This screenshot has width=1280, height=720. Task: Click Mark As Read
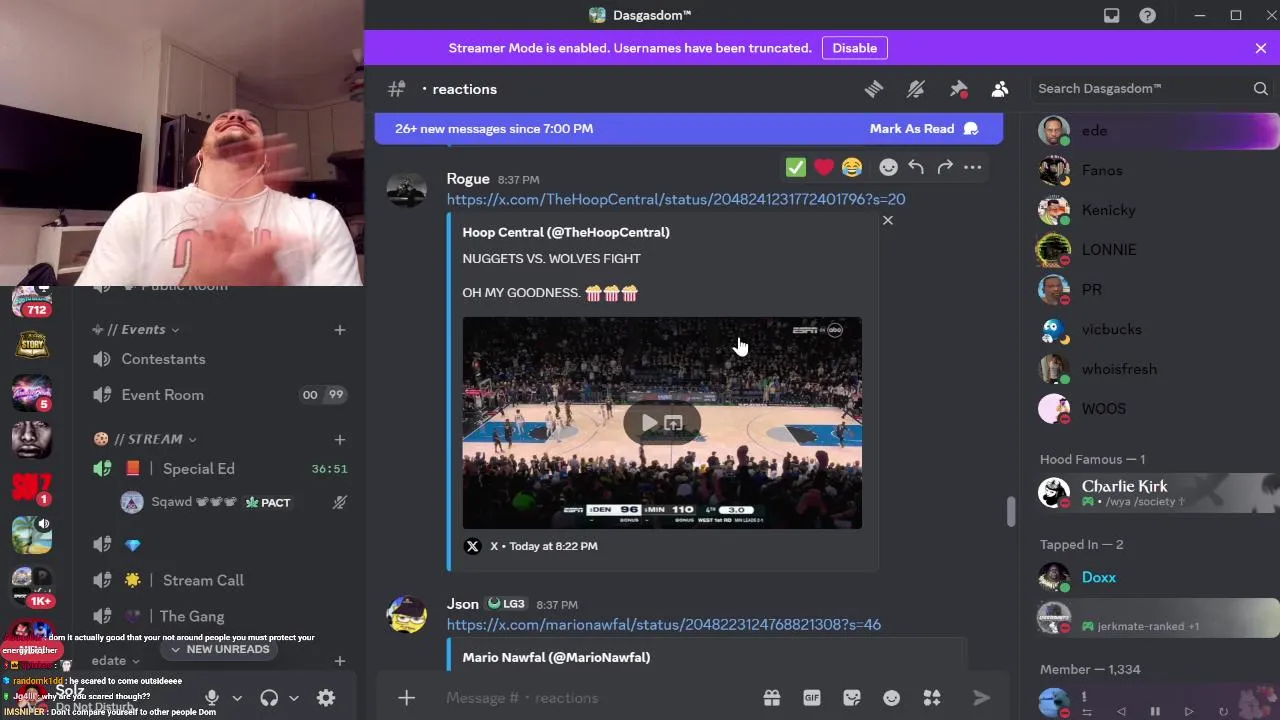tap(923, 128)
